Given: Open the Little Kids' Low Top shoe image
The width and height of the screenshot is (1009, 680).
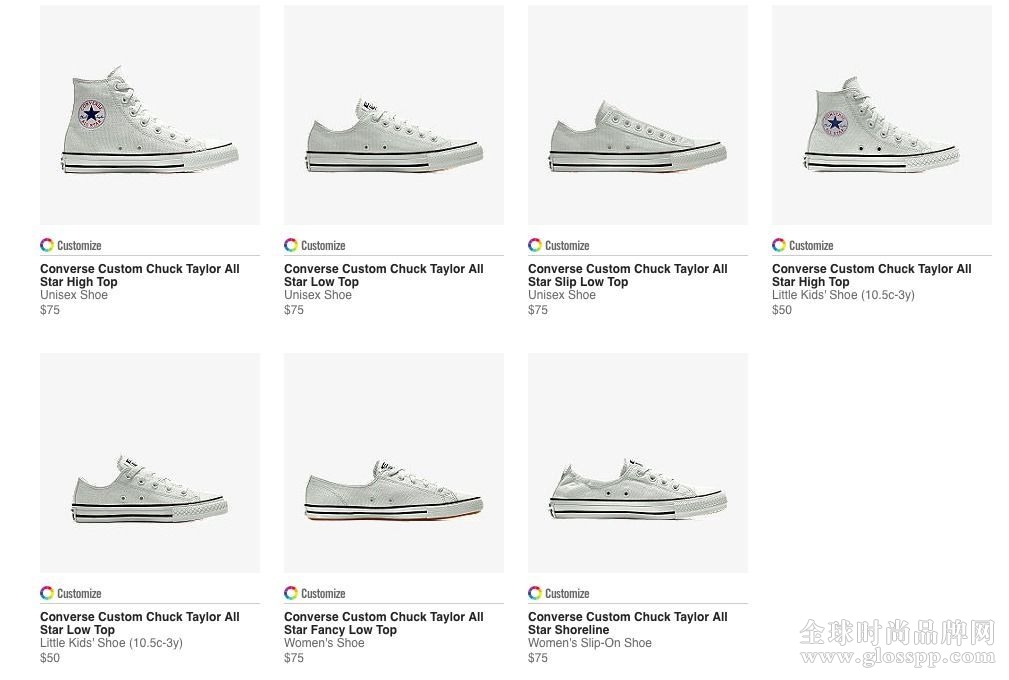Looking at the screenshot, I should pyautogui.click(x=150, y=463).
